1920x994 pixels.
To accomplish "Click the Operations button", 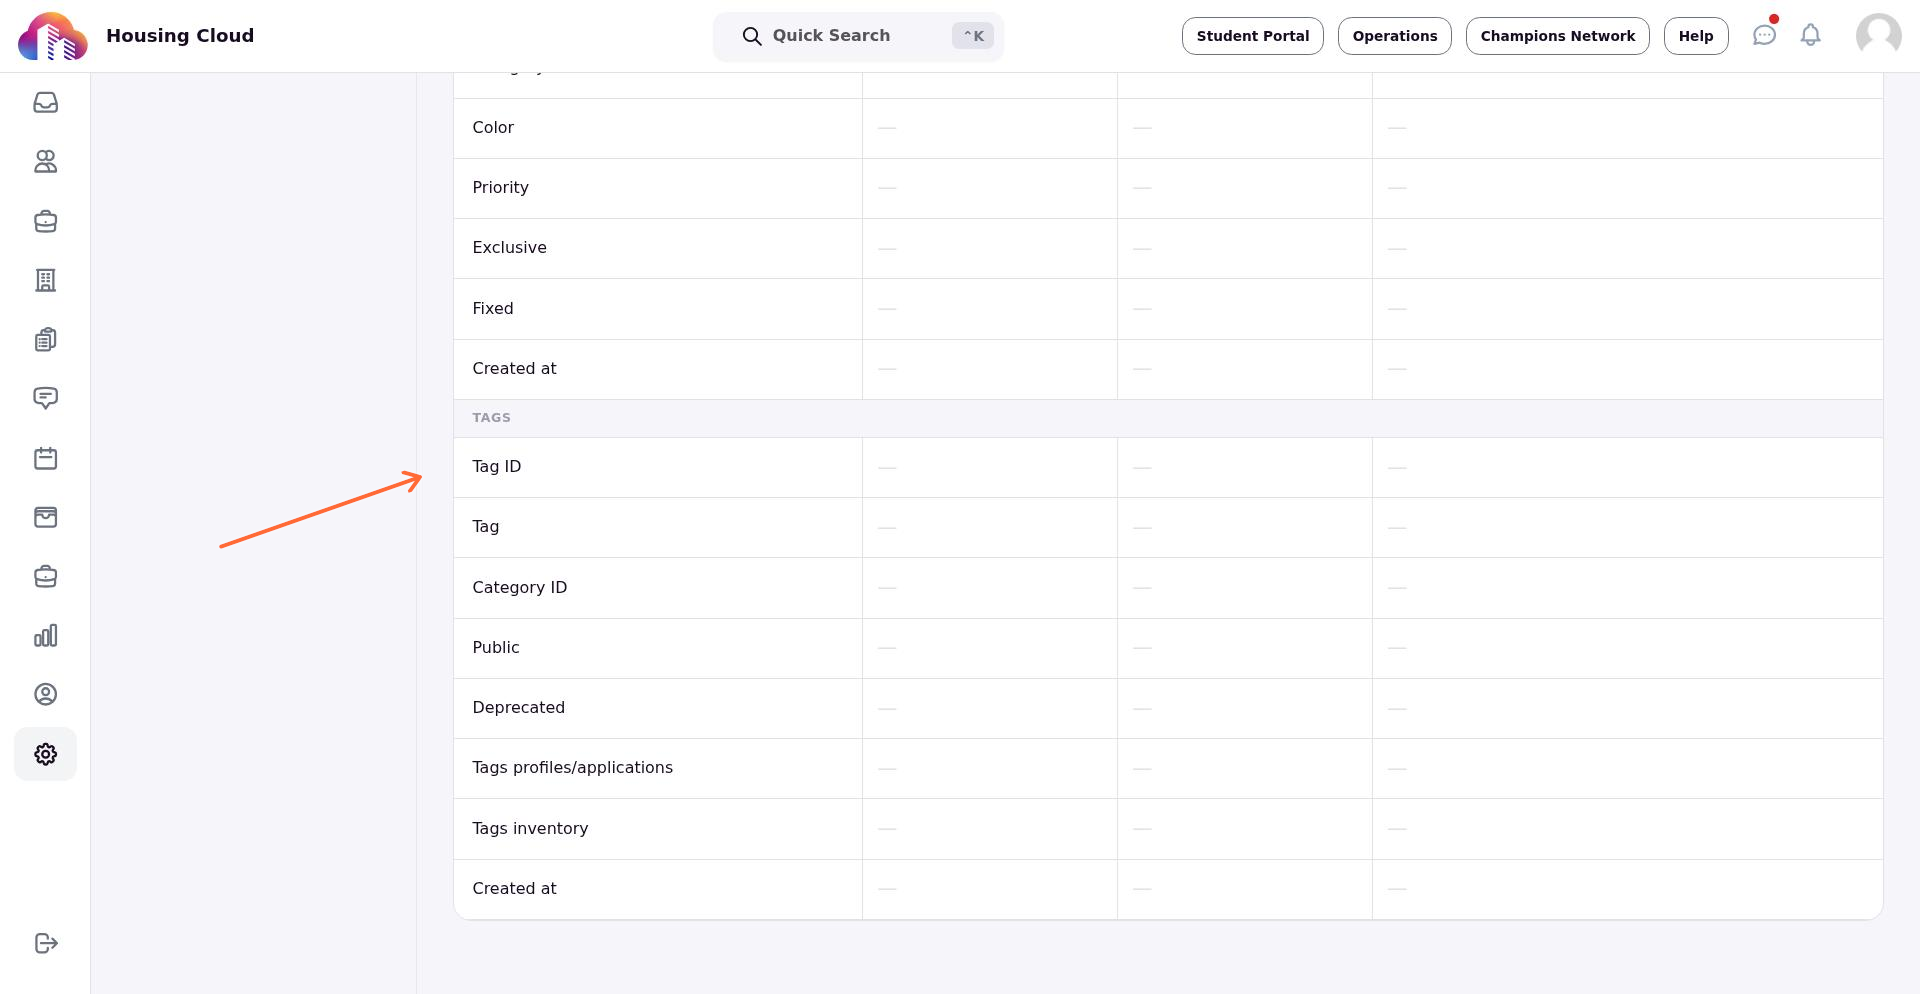I will pos(1395,36).
